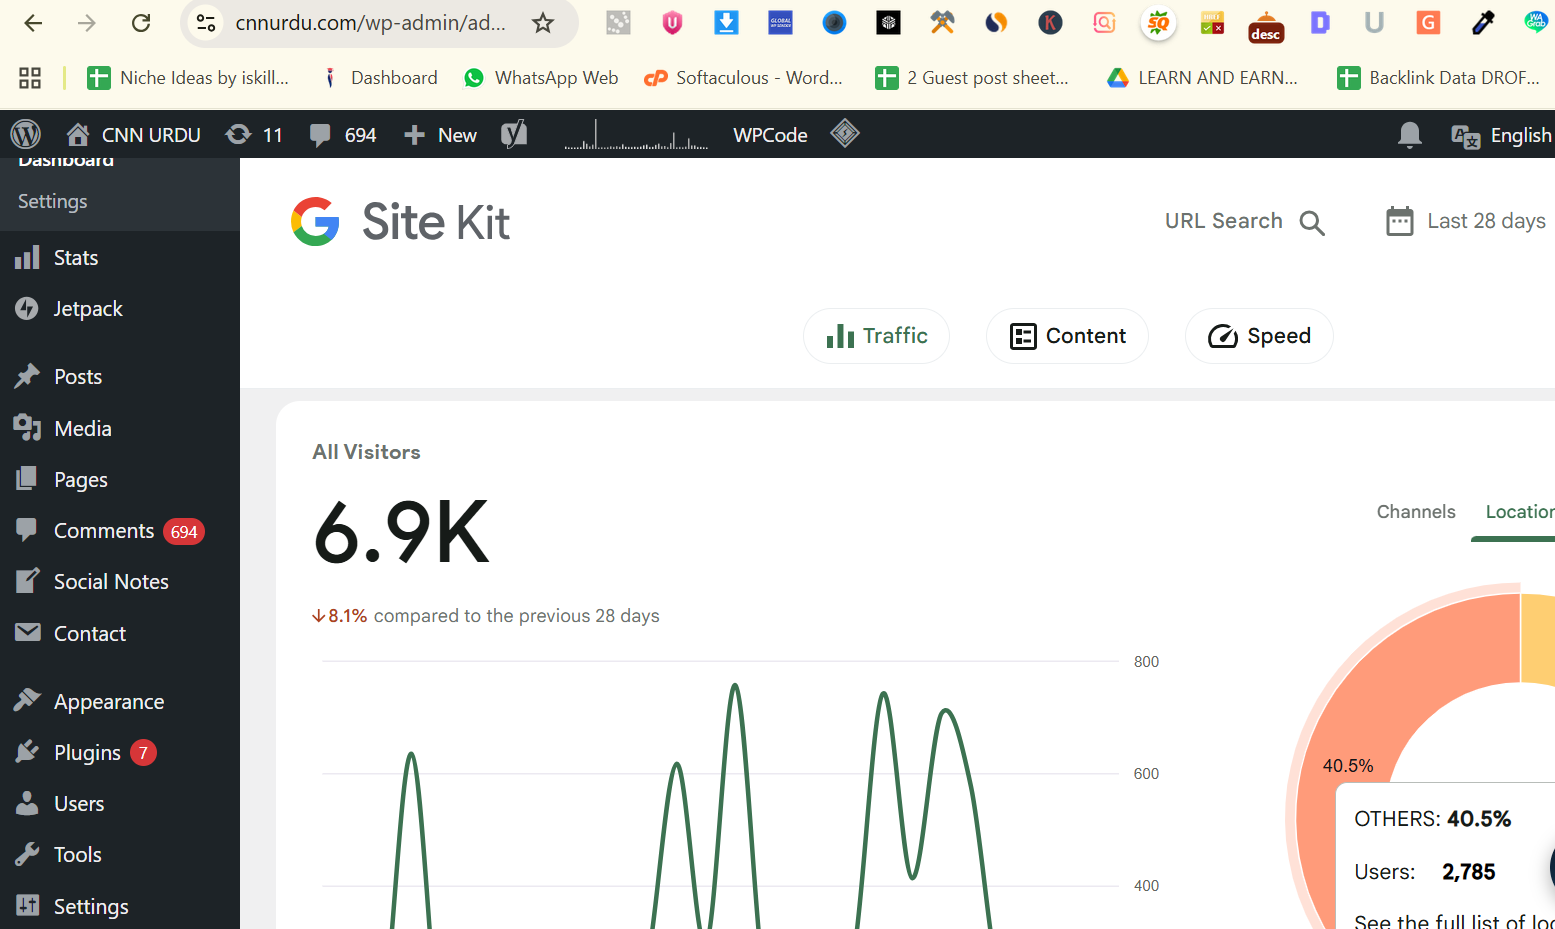Click the Yoast SEO icon in the admin bar

pos(514,134)
